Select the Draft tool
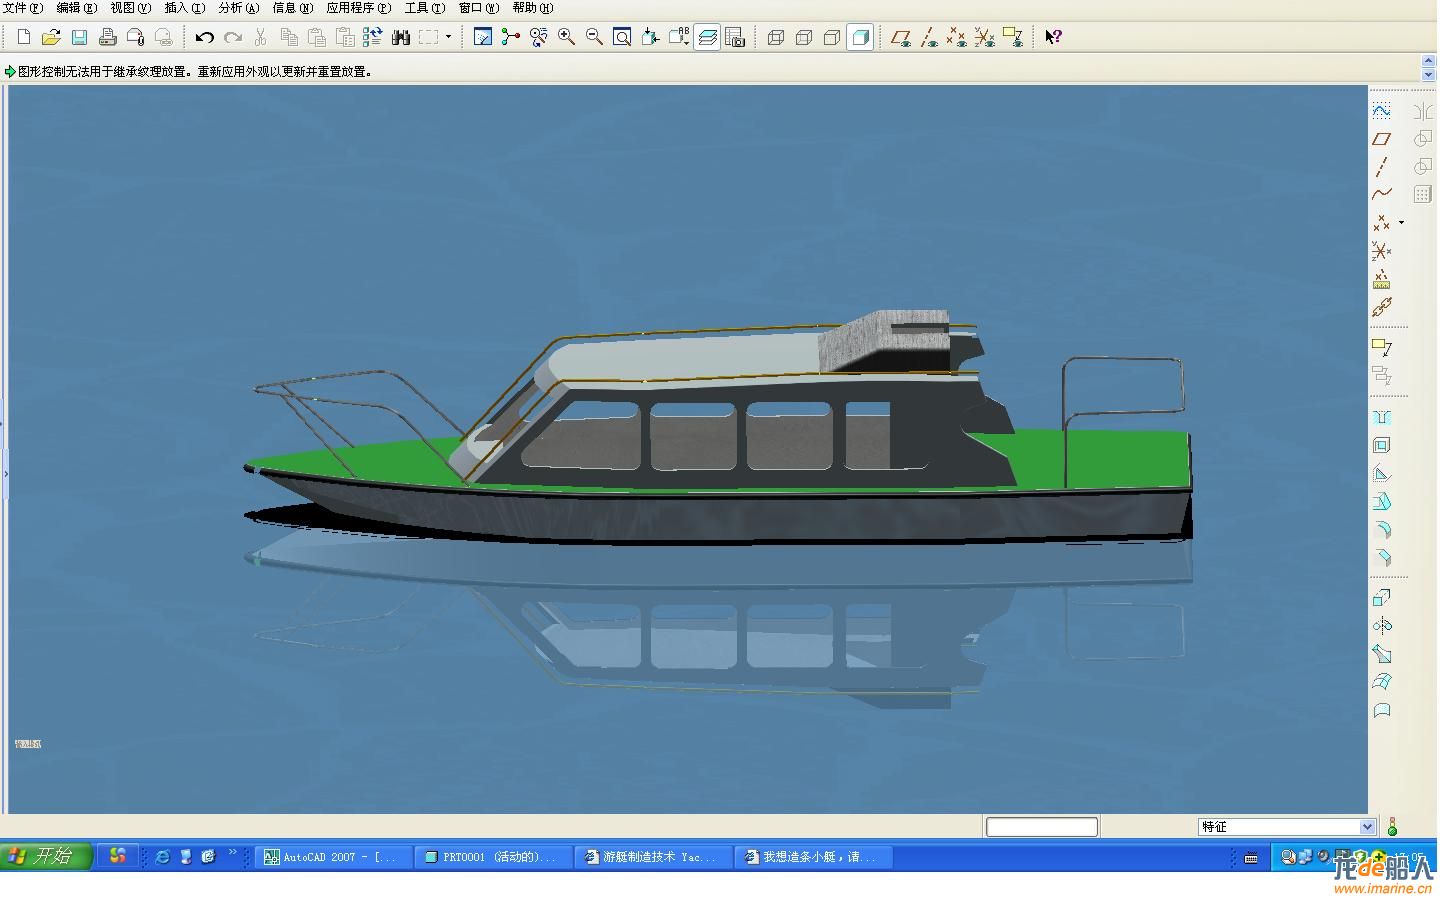 (1382, 501)
